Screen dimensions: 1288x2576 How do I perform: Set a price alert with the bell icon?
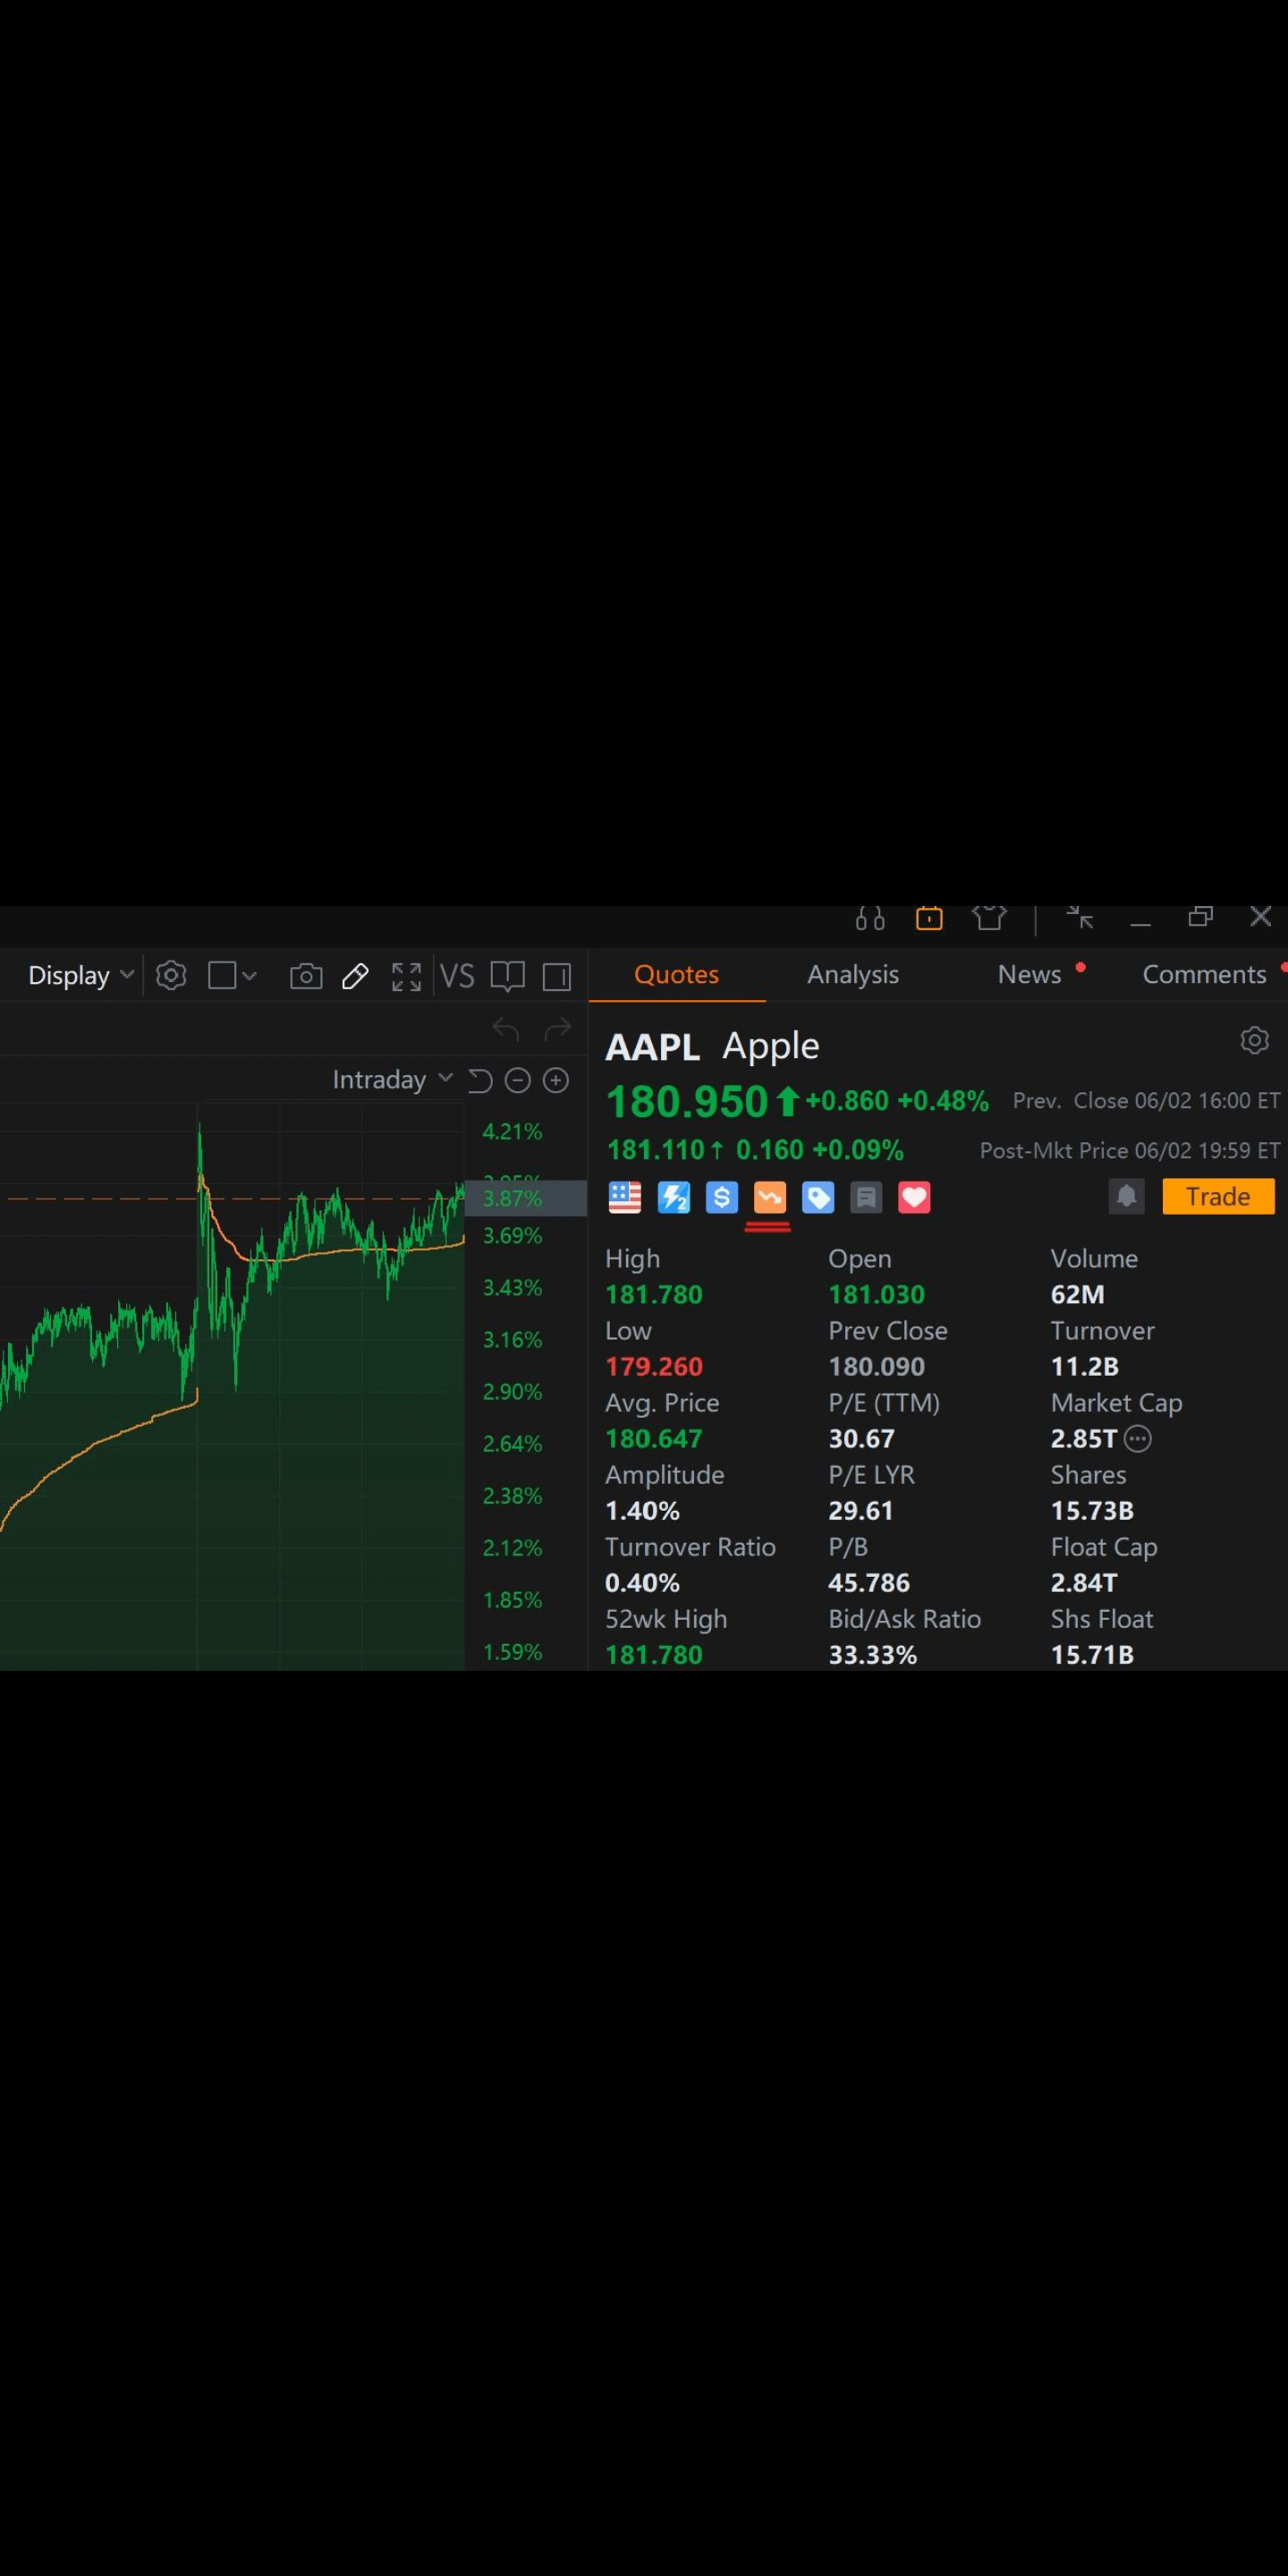pos(1126,1196)
